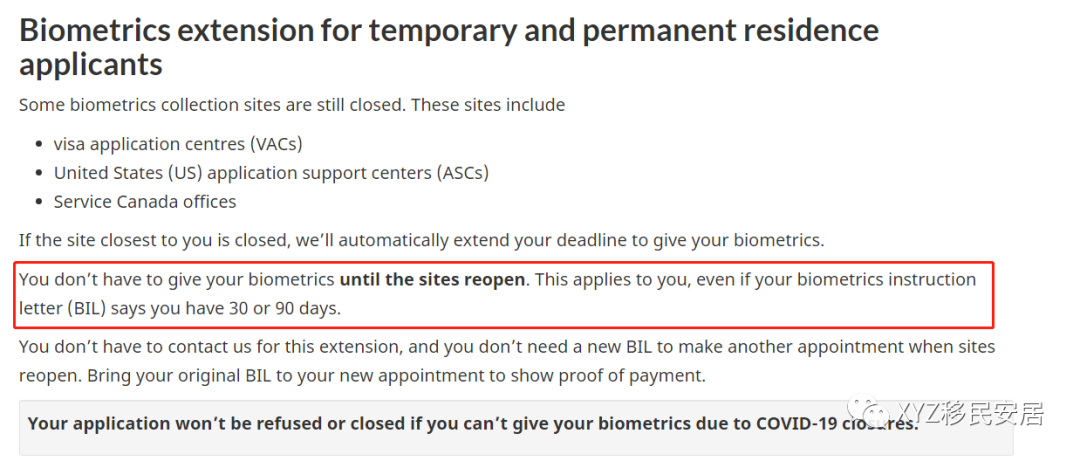Click the WeChat watermark logo icon
Image resolution: width=1080 pixels, height=461 pixels.
pos(871,411)
